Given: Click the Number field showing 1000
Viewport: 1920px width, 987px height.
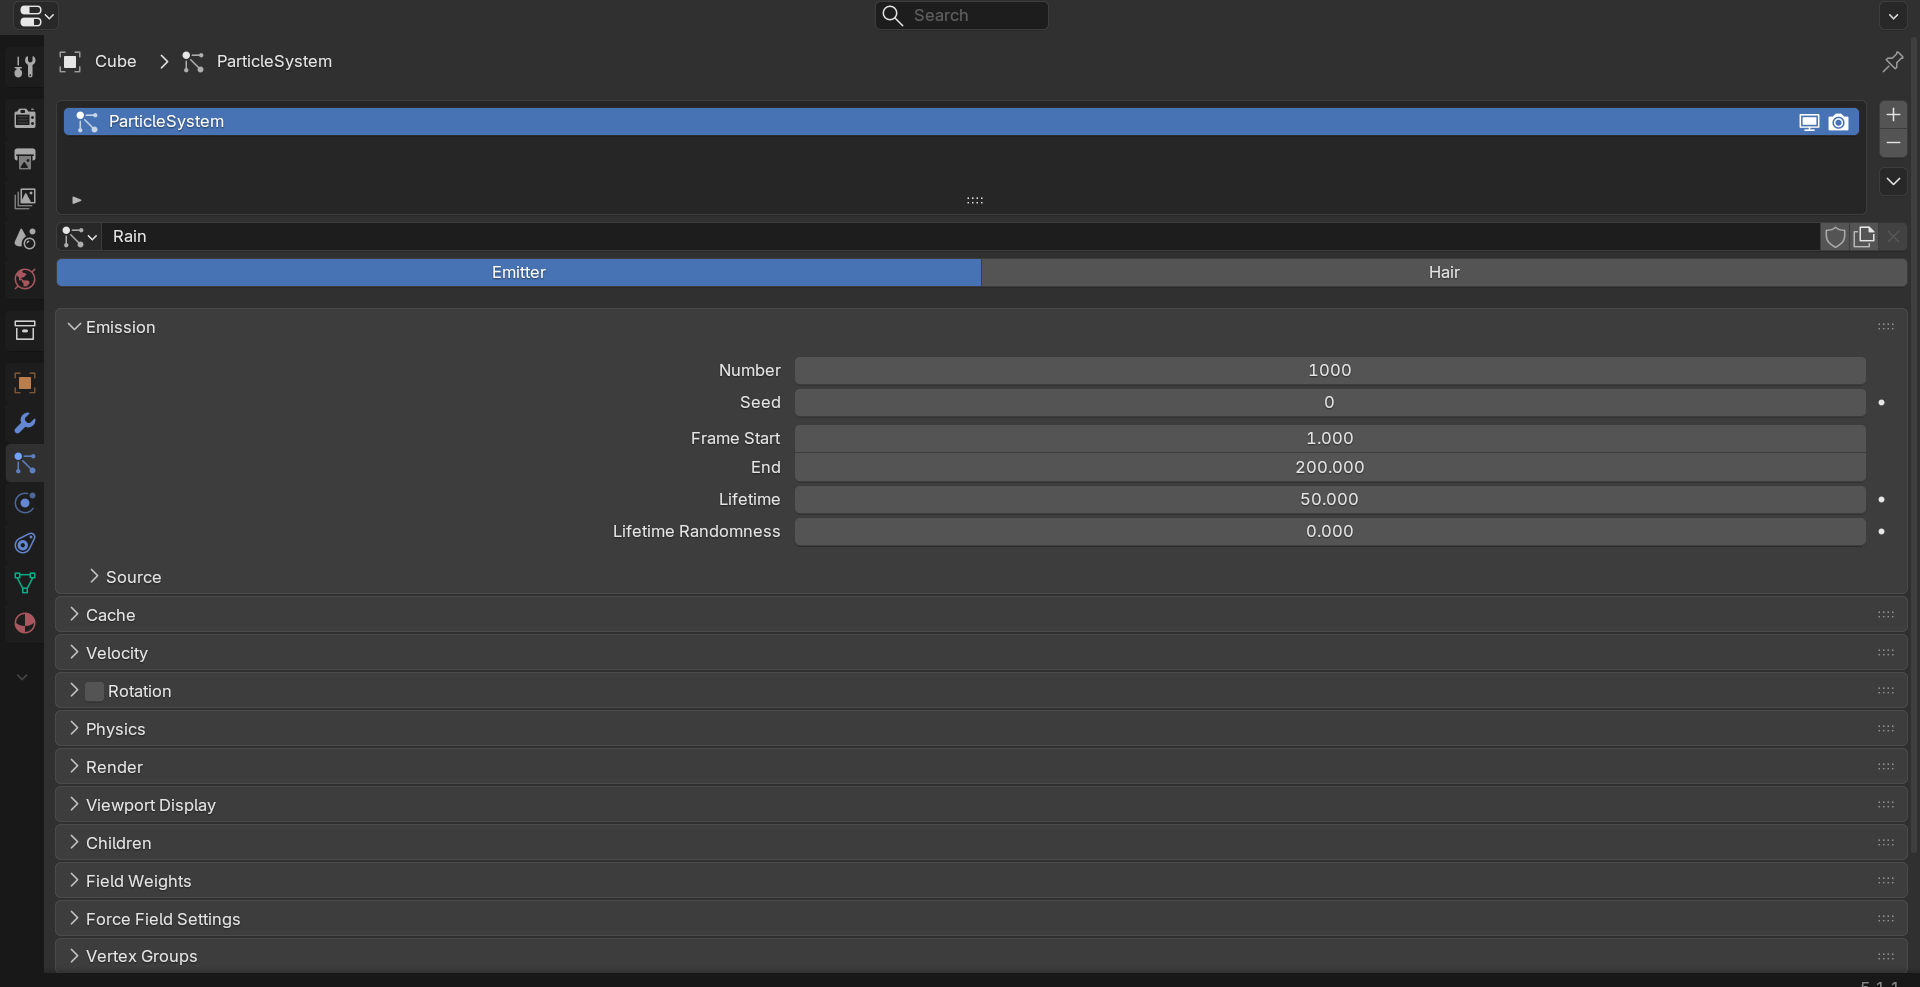Looking at the screenshot, I should coord(1330,371).
